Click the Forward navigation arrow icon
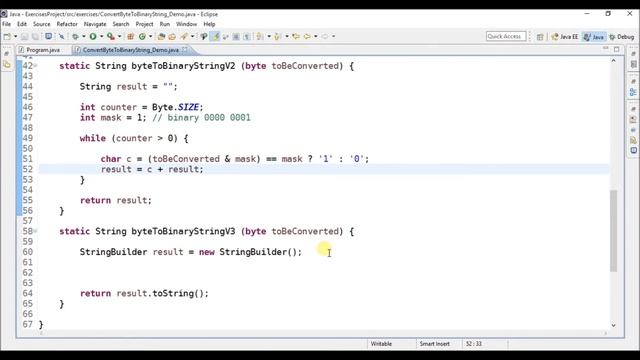The image size is (640, 360). click(325, 36)
